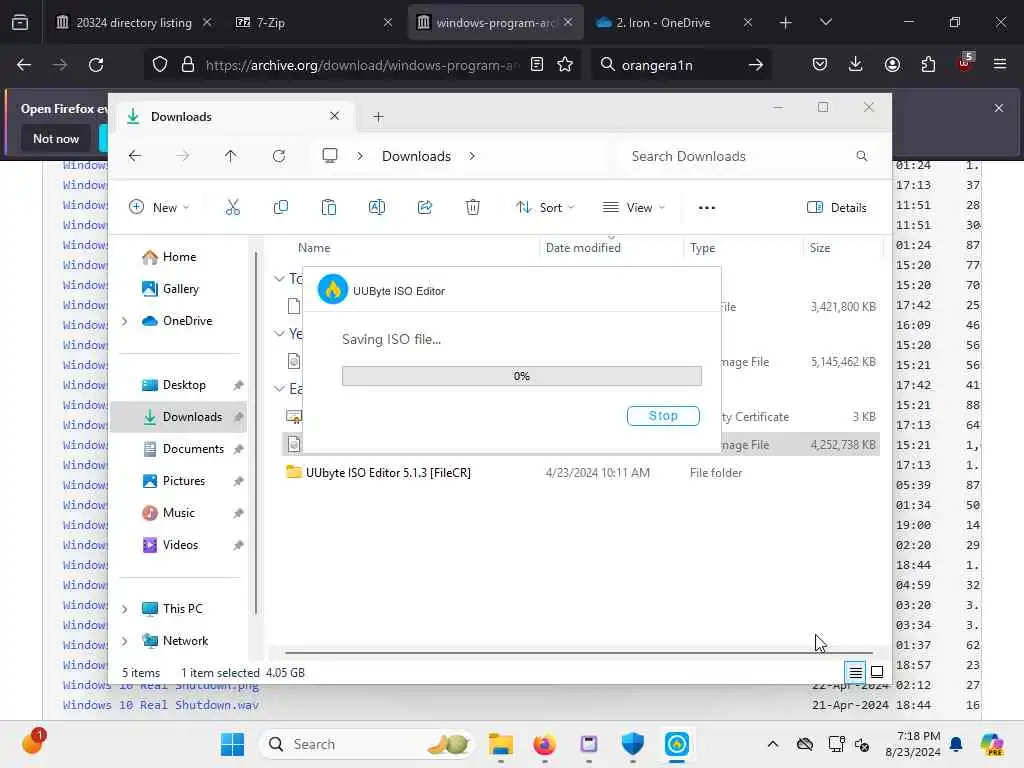Click the Downloads breadcrumb in address bar

pyautogui.click(x=416, y=156)
